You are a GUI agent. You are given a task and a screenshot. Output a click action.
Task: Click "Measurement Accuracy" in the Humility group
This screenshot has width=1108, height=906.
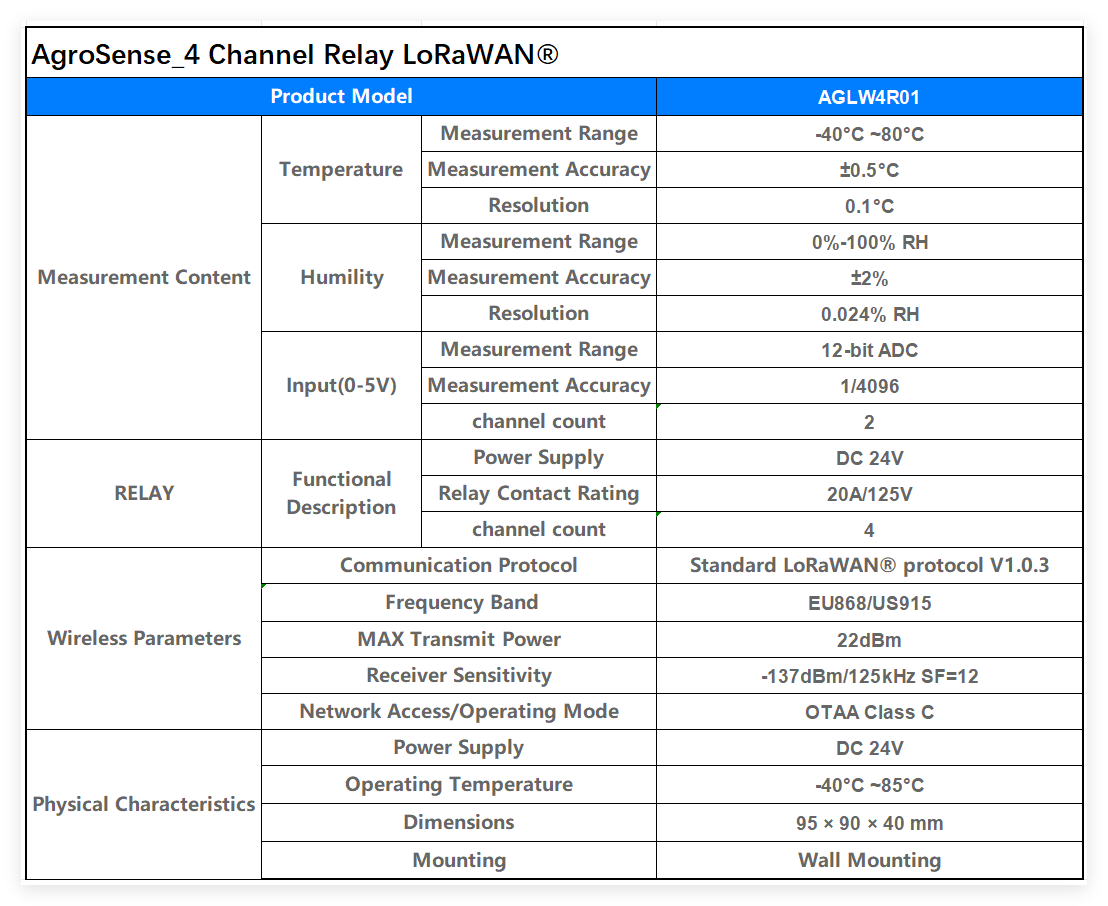point(539,278)
